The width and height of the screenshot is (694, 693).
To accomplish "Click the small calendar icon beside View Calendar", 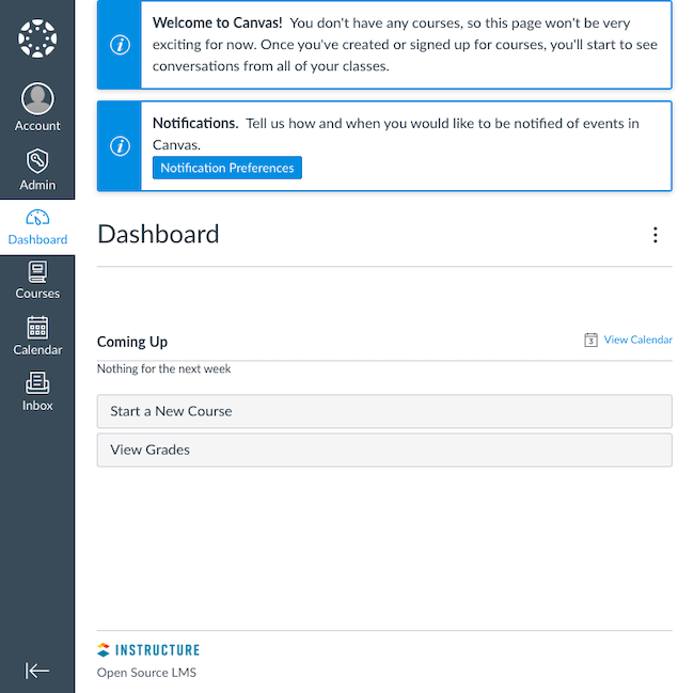I will [591, 340].
